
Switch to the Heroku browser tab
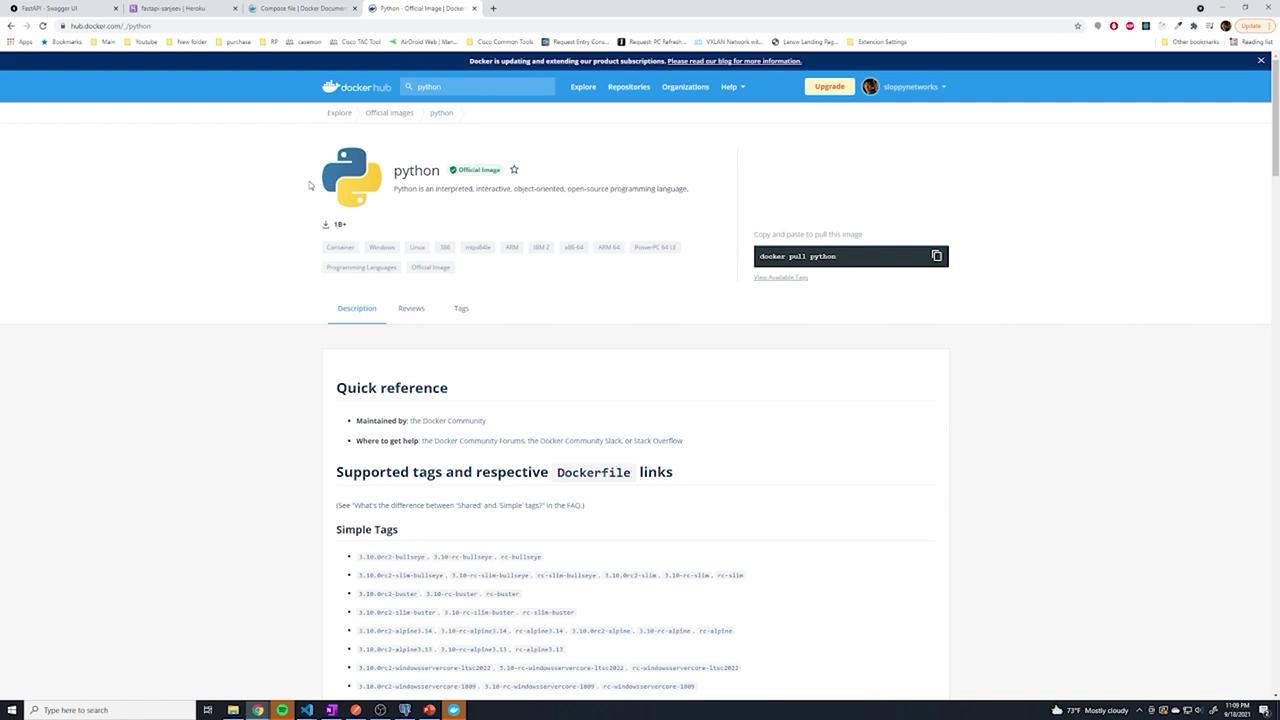pyautogui.click(x=181, y=8)
